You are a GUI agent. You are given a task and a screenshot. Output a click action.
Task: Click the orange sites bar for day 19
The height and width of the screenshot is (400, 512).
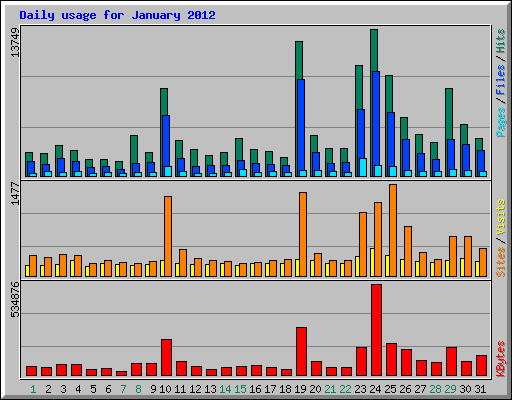[x=303, y=234]
